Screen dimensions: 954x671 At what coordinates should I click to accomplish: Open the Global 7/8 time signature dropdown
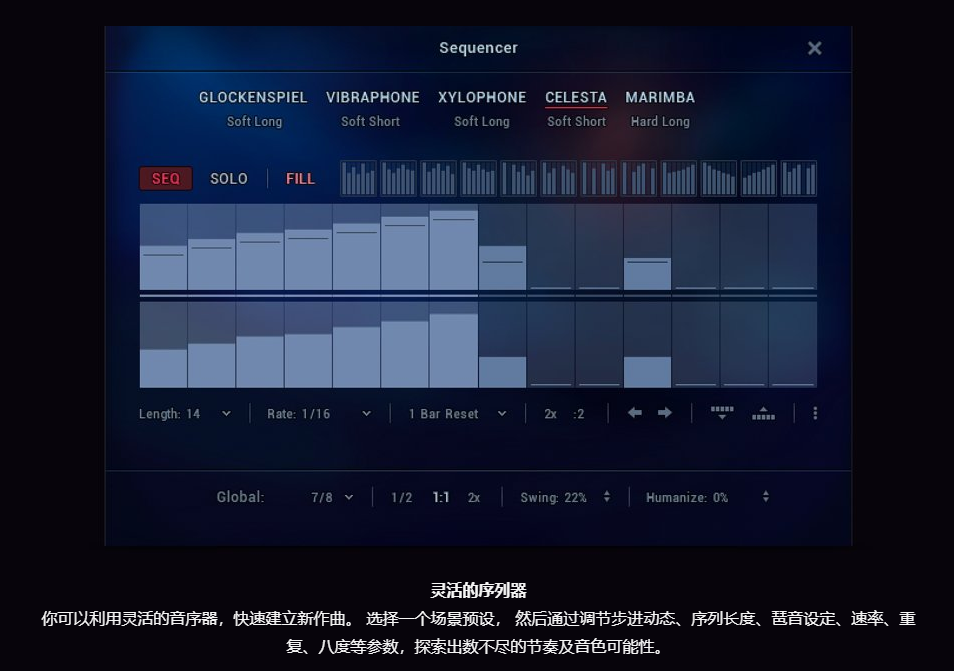[332, 498]
